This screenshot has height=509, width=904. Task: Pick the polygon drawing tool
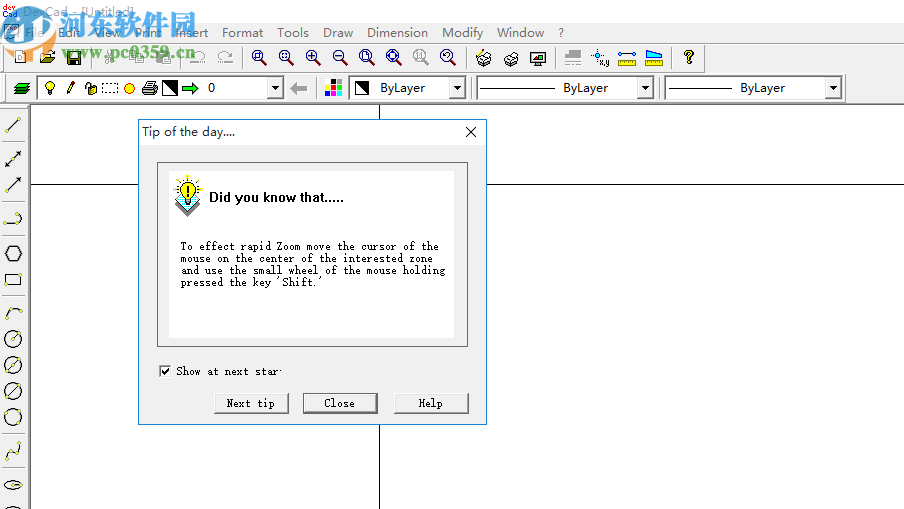[13, 254]
